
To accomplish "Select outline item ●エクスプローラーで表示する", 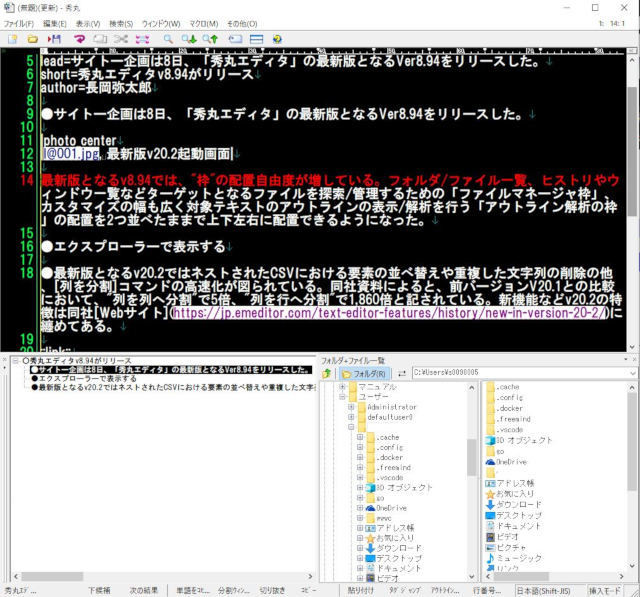I will [x=84, y=379].
